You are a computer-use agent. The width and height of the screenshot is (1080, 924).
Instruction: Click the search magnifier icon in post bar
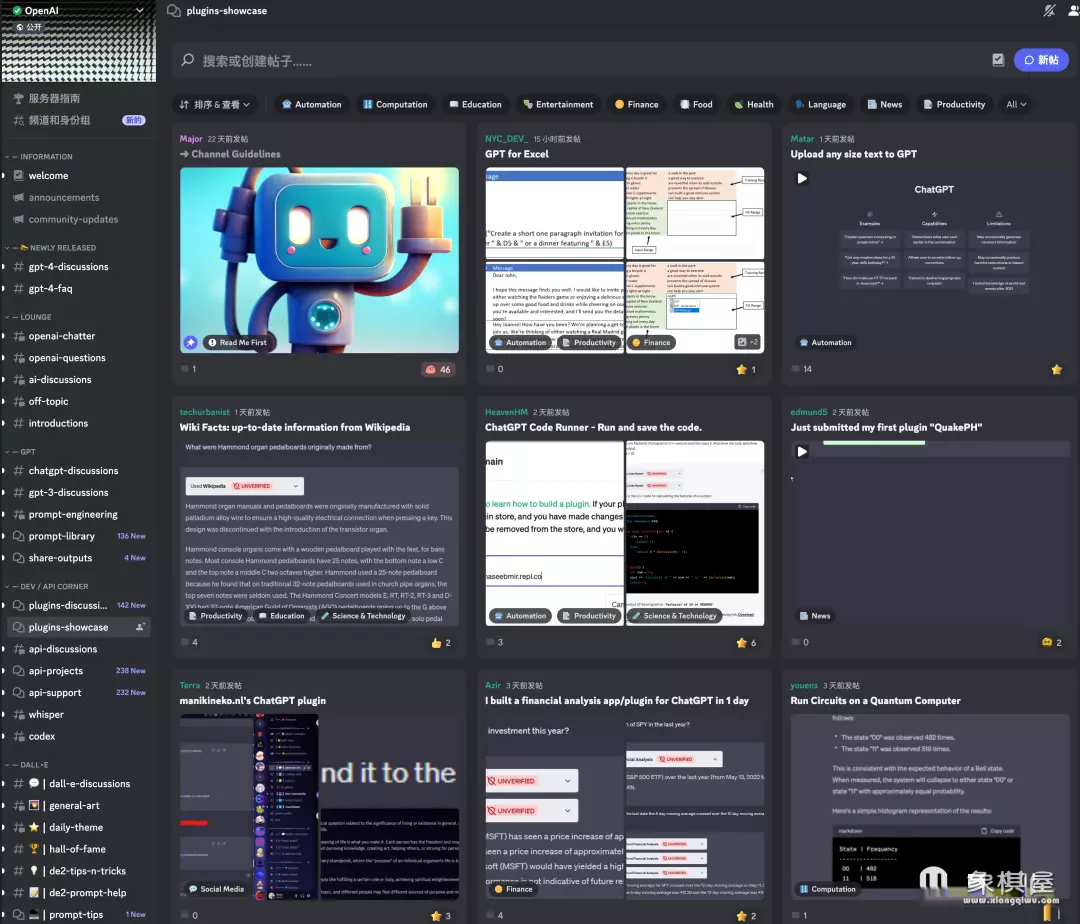click(x=187, y=60)
